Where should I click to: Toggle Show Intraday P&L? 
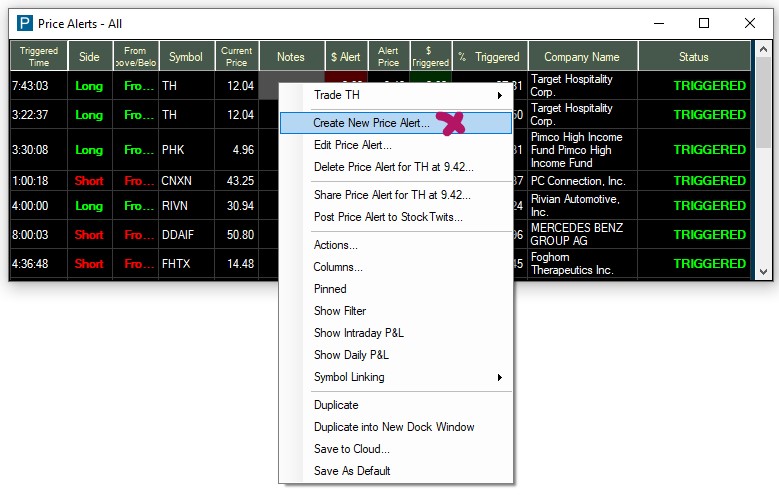click(358, 333)
